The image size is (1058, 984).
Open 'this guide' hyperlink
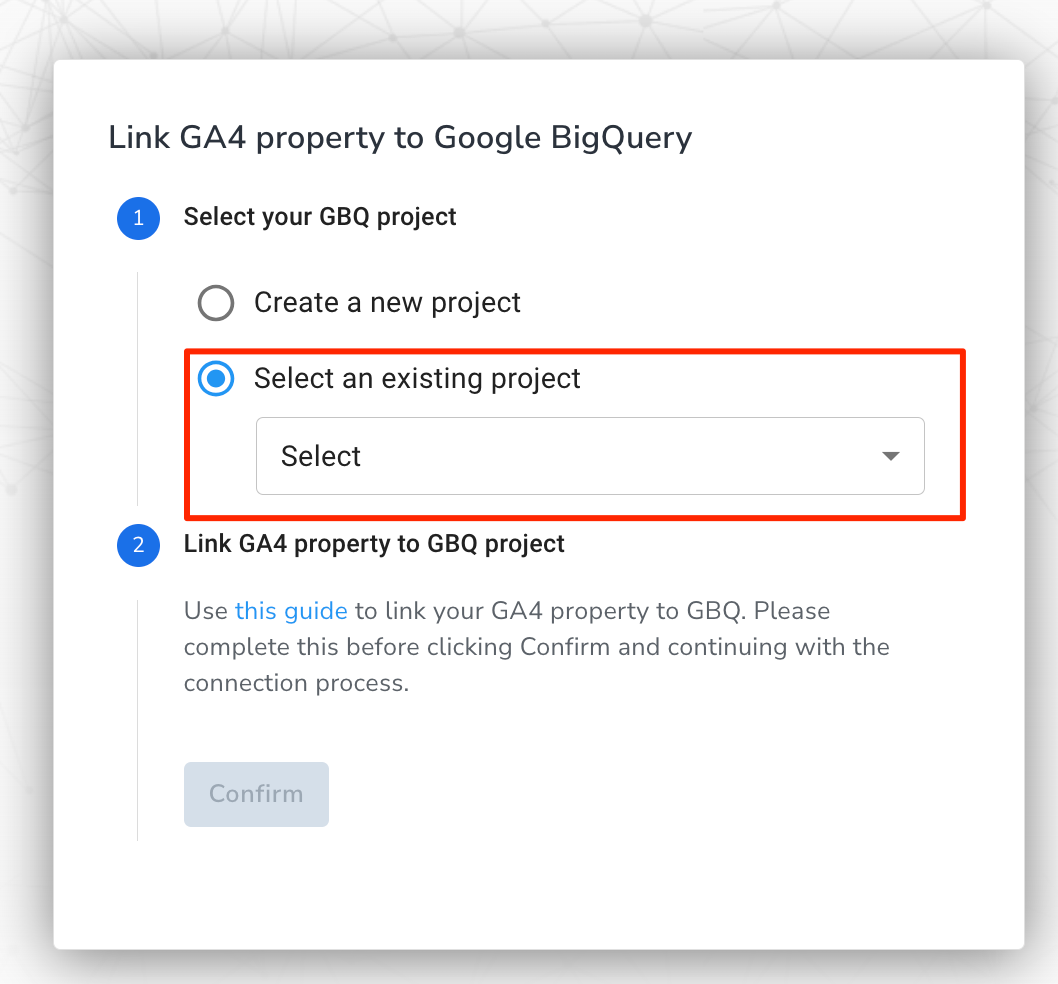point(291,611)
